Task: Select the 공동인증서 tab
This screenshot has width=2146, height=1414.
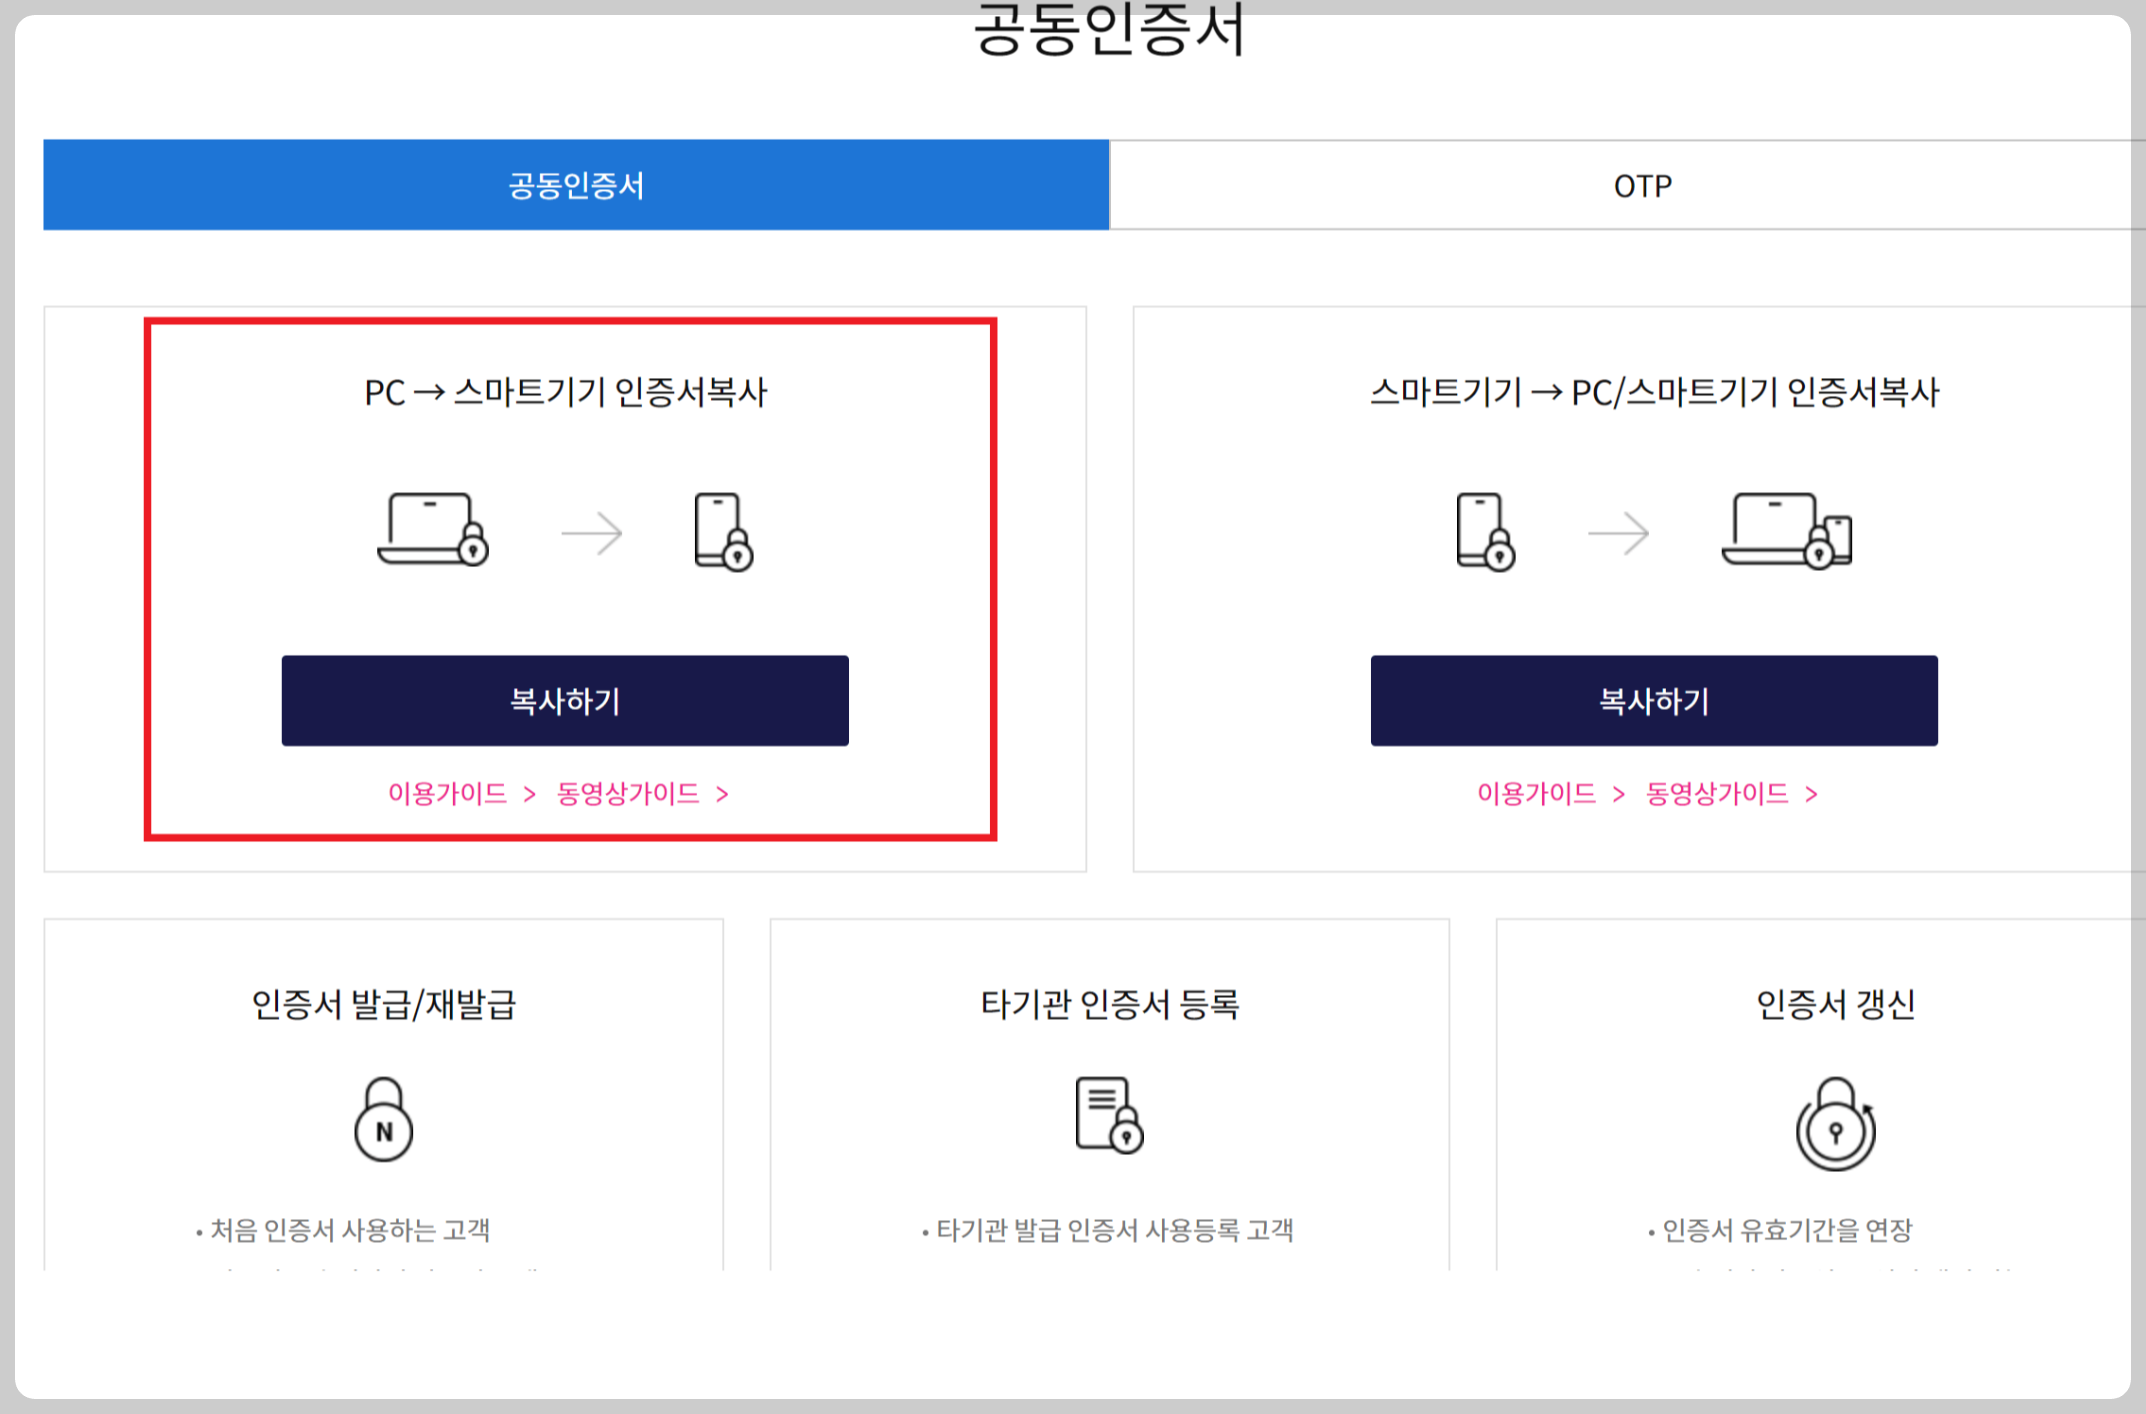Action: (575, 185)
